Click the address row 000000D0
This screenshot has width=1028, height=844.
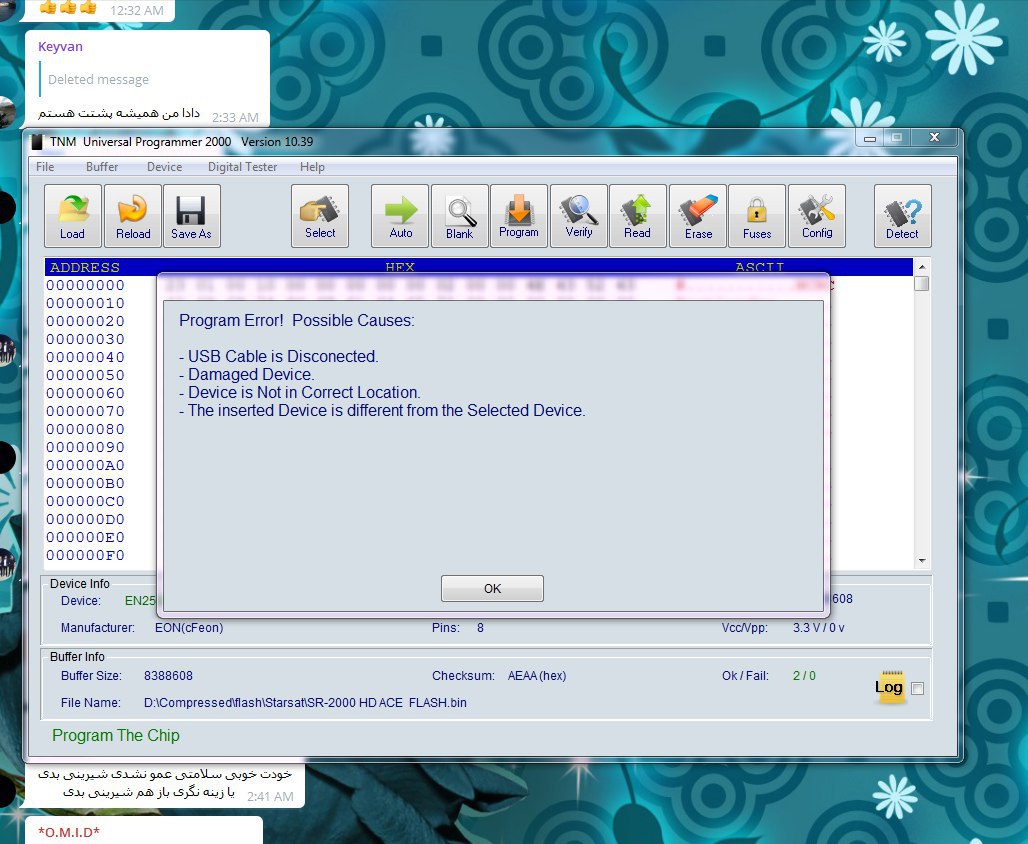click(85, 519)
